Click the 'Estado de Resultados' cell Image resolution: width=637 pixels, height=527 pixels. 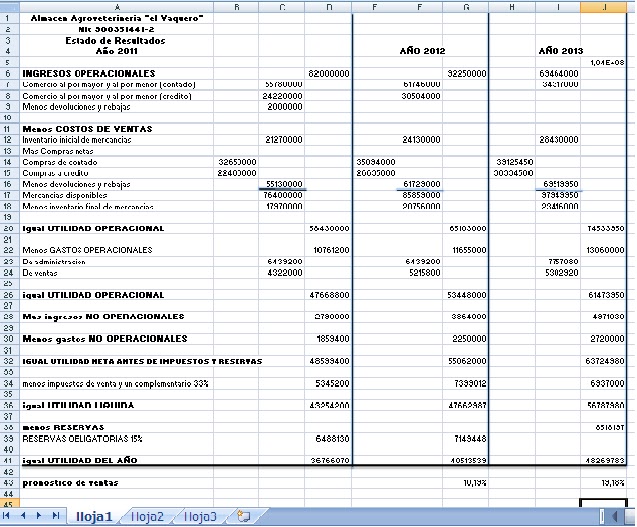(117, 40)
